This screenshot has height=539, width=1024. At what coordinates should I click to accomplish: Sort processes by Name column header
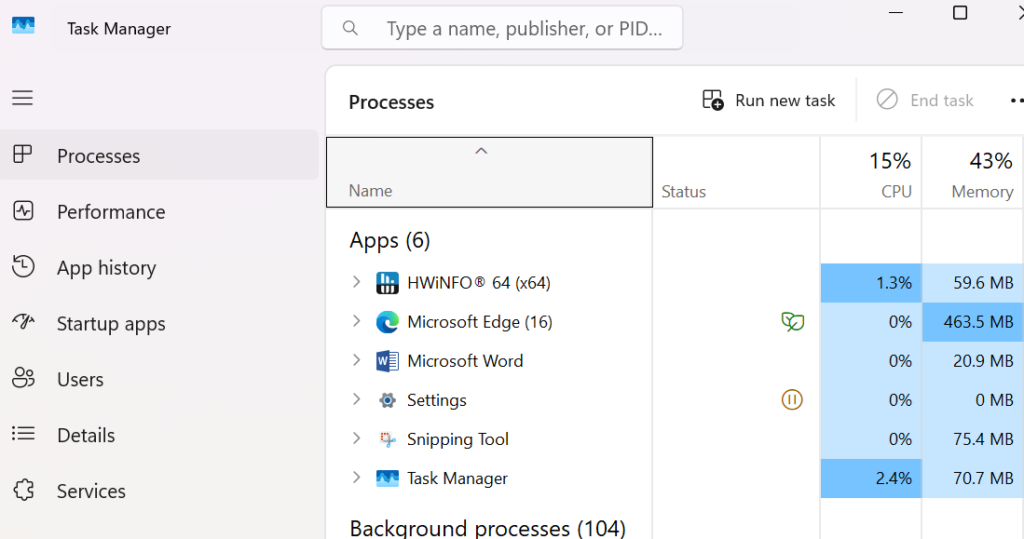coord(489,172)
